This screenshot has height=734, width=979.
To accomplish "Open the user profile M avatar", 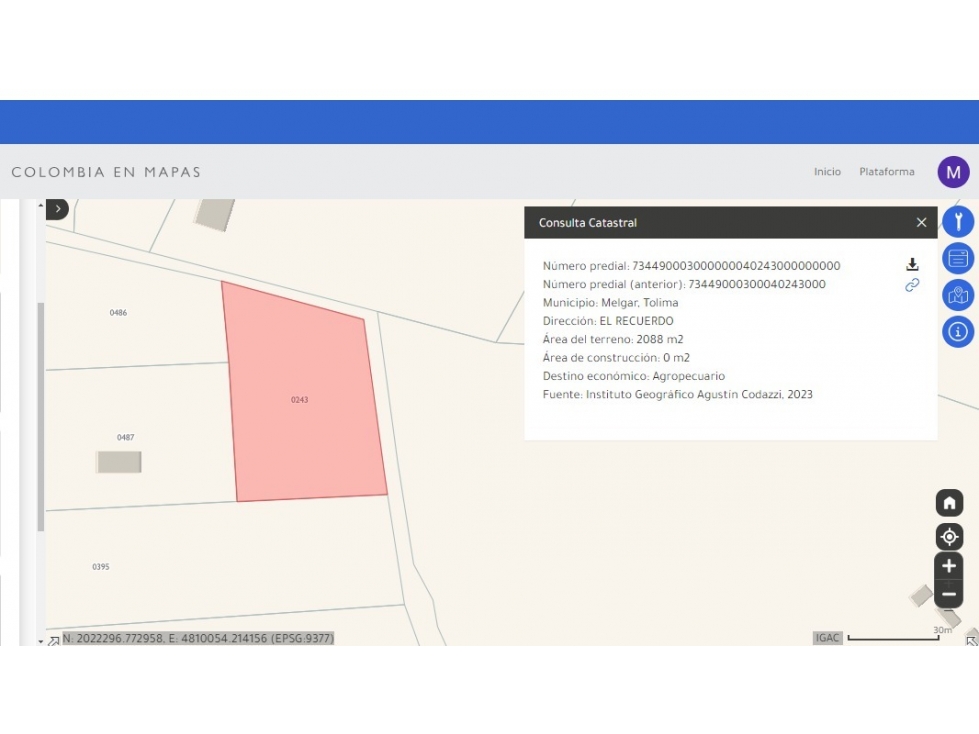I will point(953,172).
